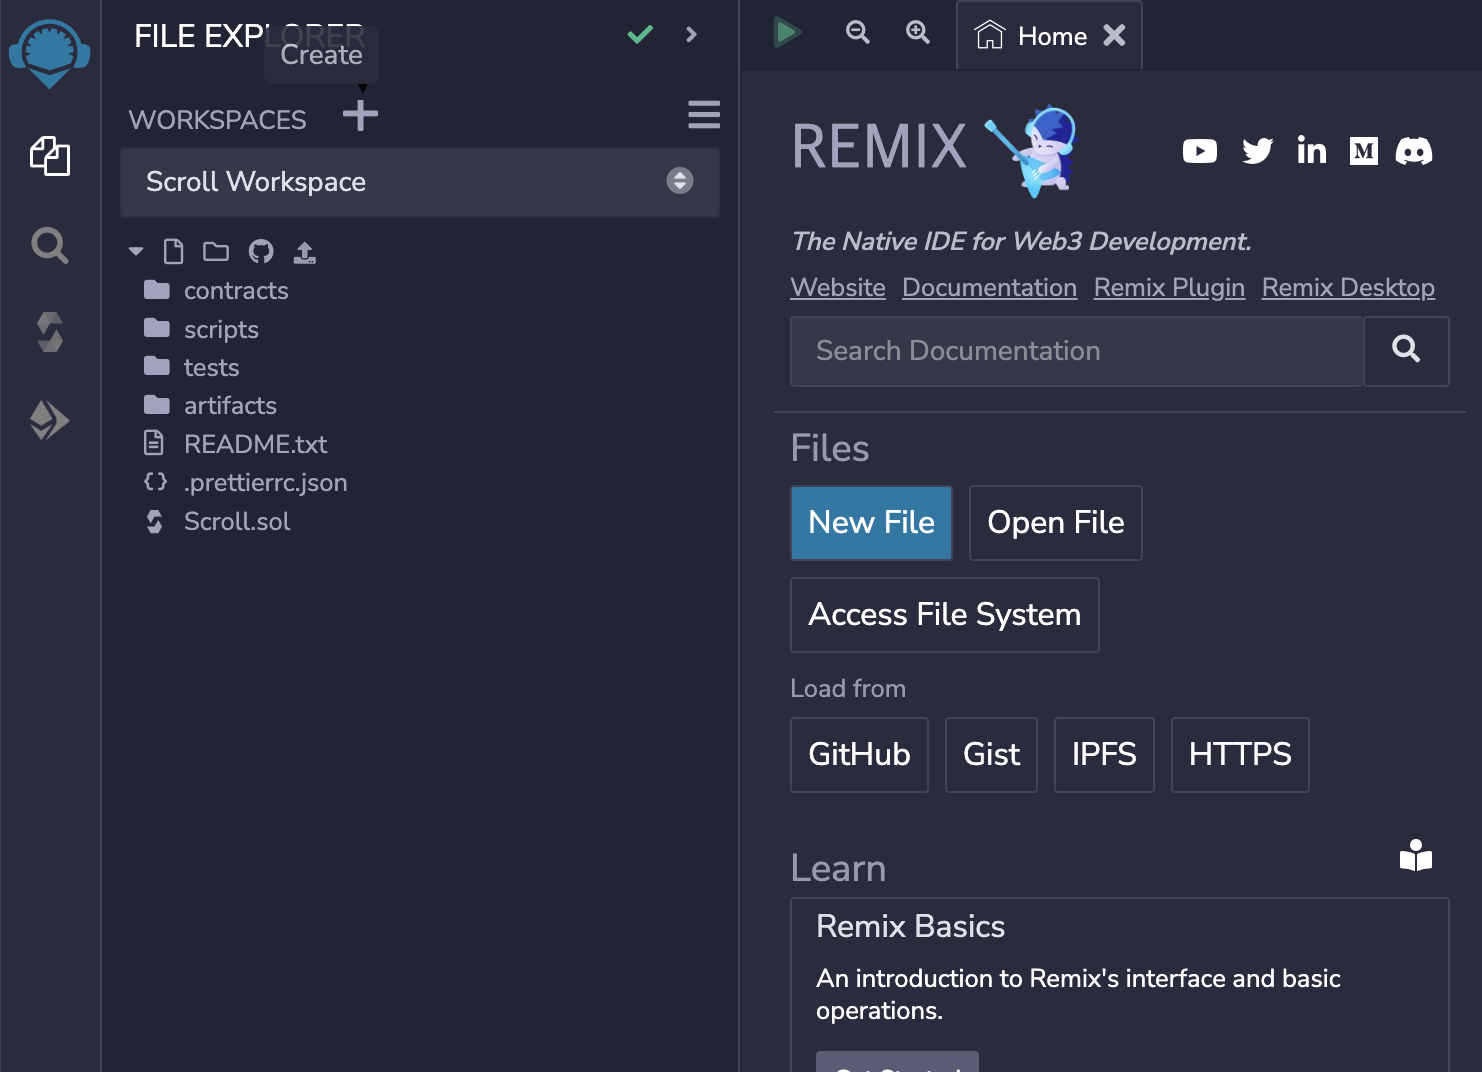1482x1072 pixels.
Task: Click the documentation search magnifier button
Action: click(x=1406, y=352)
